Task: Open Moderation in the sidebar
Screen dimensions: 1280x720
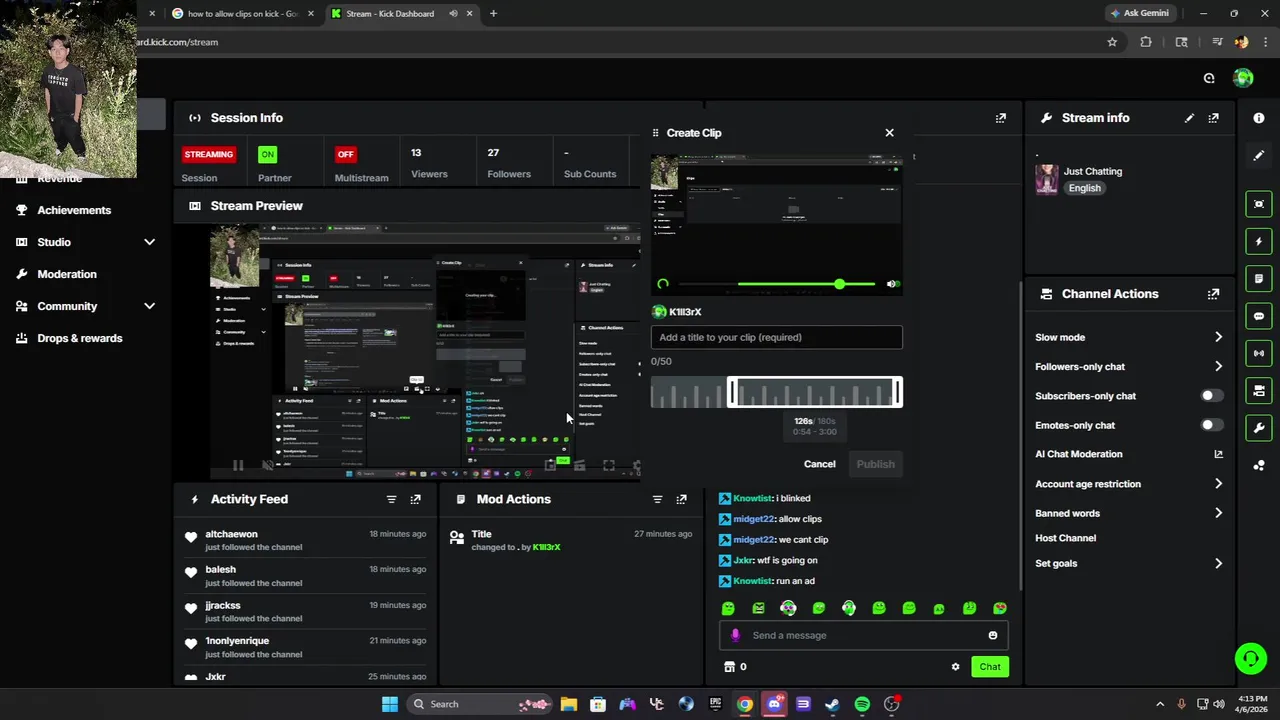Action: (67, 274)
